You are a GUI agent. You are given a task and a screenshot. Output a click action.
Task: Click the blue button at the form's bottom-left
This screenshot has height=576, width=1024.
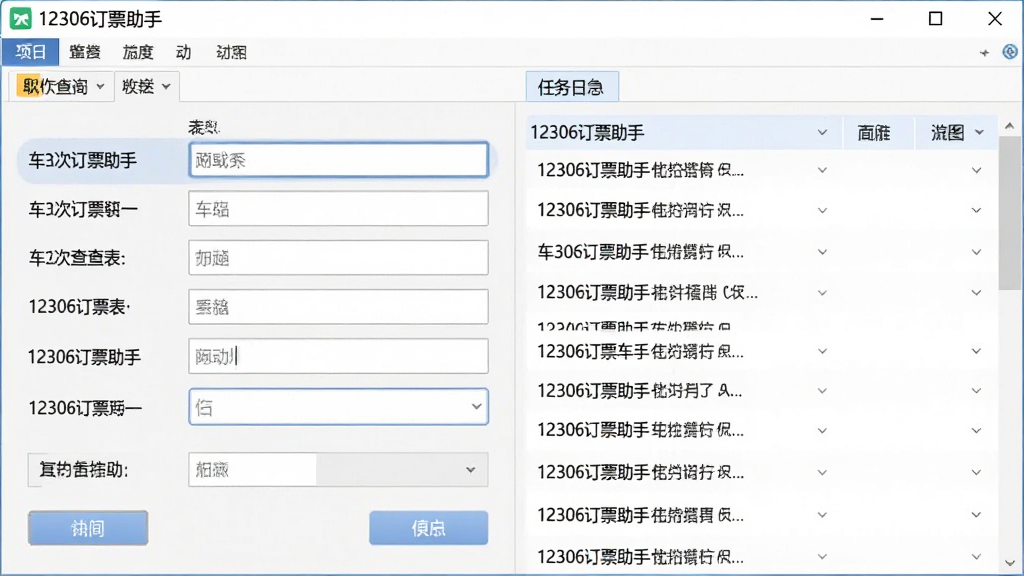click(88, 528)
